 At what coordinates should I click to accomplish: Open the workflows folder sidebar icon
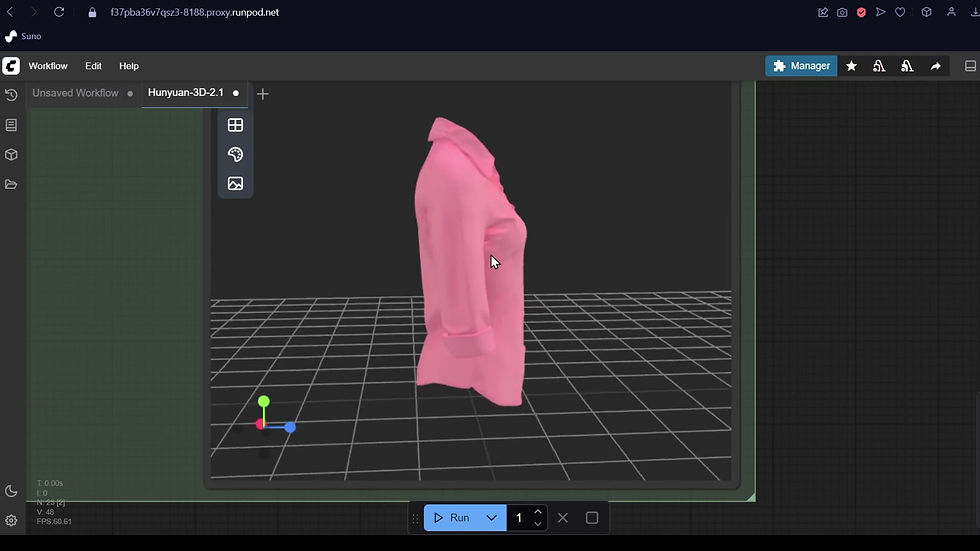coord(11,184)
